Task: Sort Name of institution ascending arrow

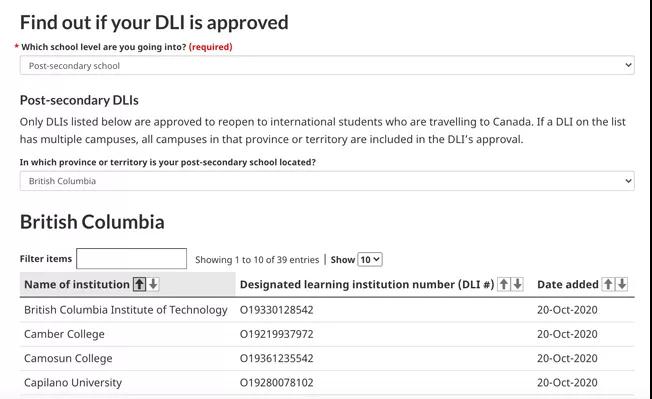Action: [x=139, y=284]
